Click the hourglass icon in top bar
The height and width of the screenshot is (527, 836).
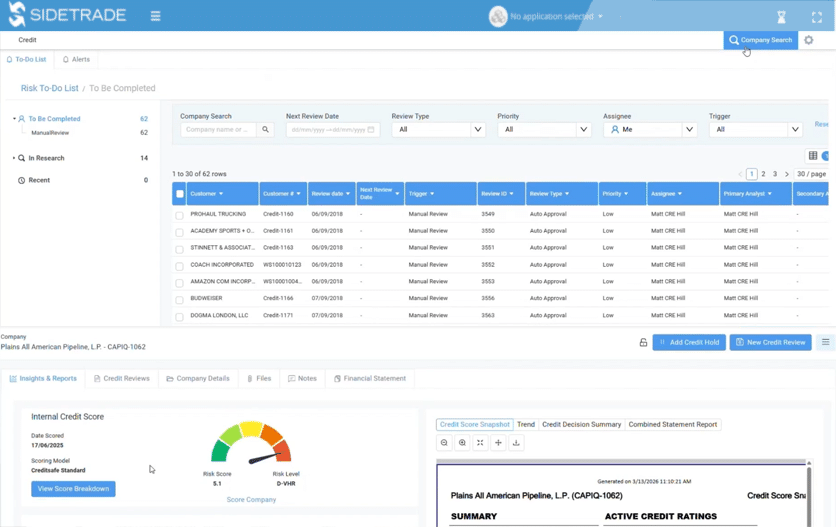pyautogui.click(x=781, y=17)
